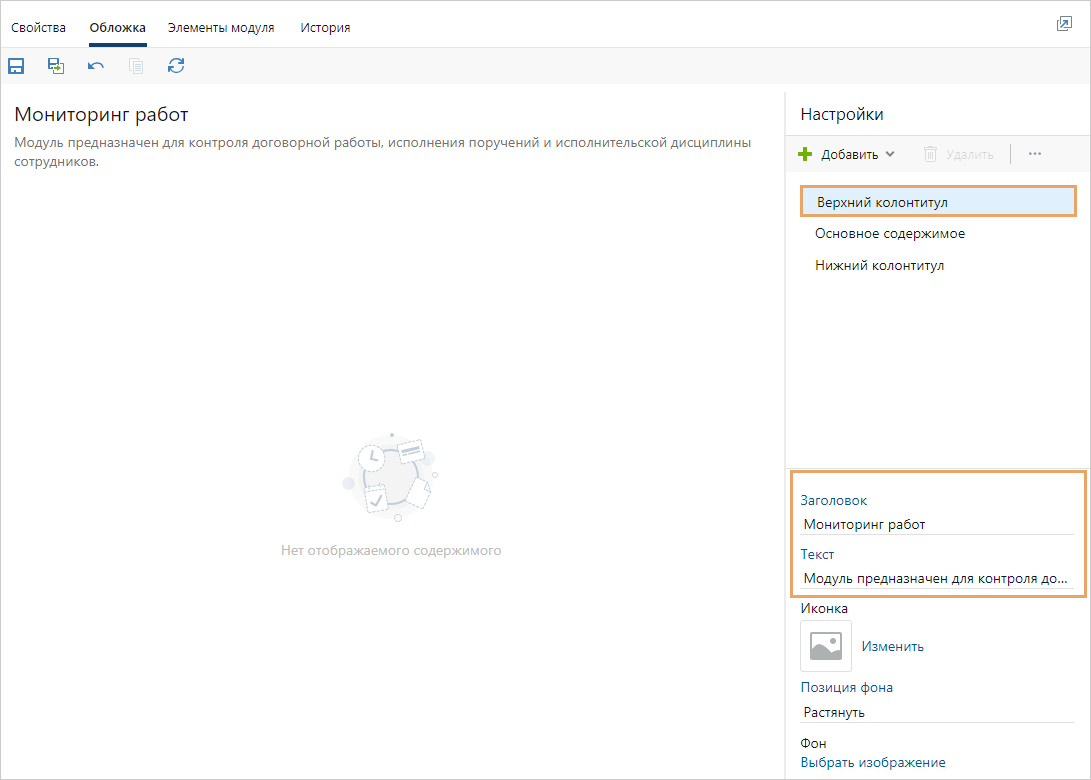Open in new window icon top right

click(x=1064, y=24)
